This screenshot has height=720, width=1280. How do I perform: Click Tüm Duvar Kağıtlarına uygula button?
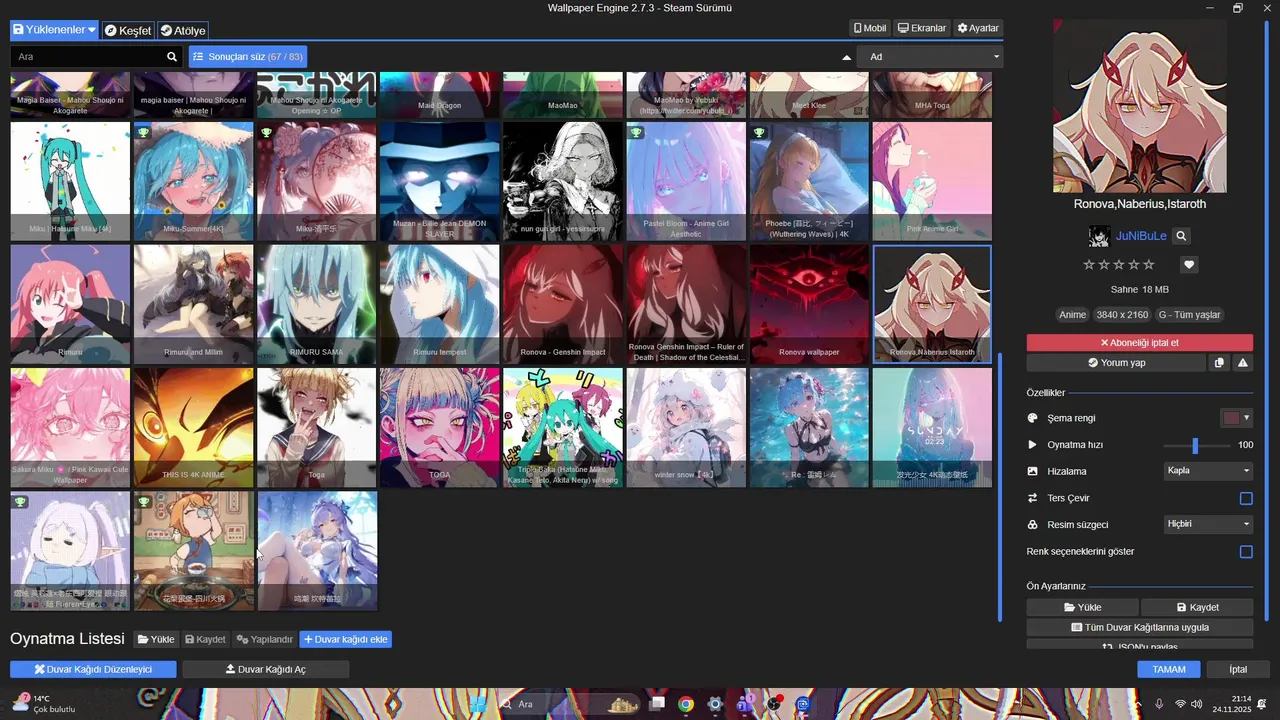tap(1140, 627)
